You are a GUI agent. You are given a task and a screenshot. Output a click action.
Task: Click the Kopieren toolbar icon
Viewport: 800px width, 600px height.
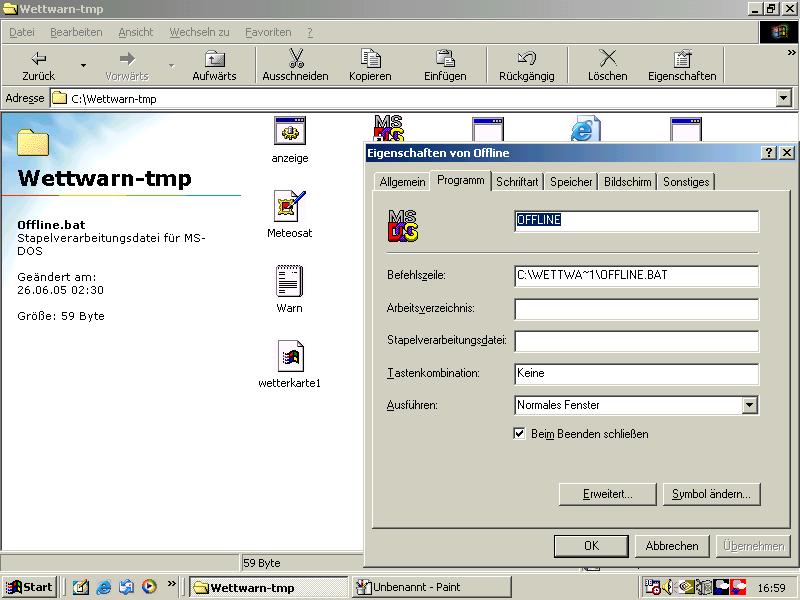370,59
